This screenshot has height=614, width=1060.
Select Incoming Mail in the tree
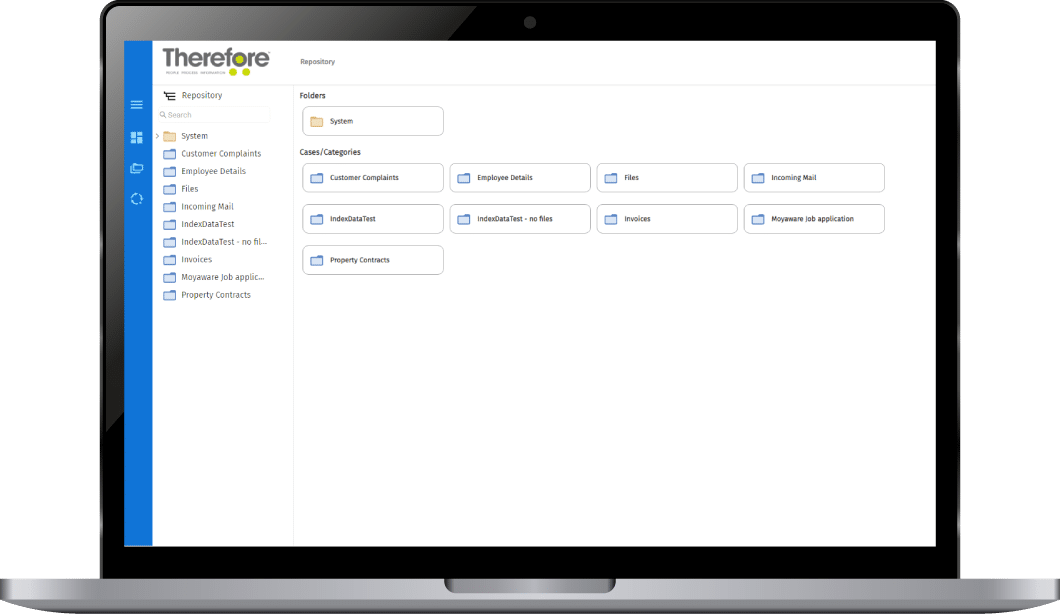click(207, 207)
